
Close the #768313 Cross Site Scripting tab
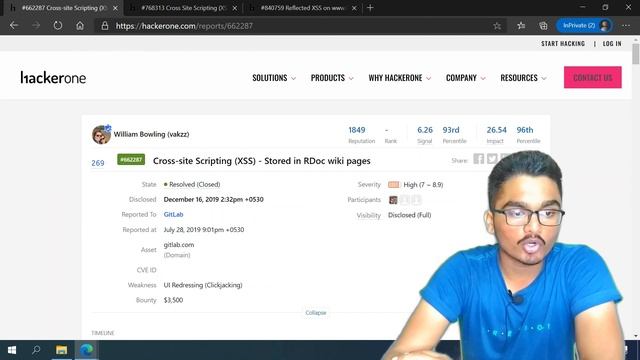point(235,8)
